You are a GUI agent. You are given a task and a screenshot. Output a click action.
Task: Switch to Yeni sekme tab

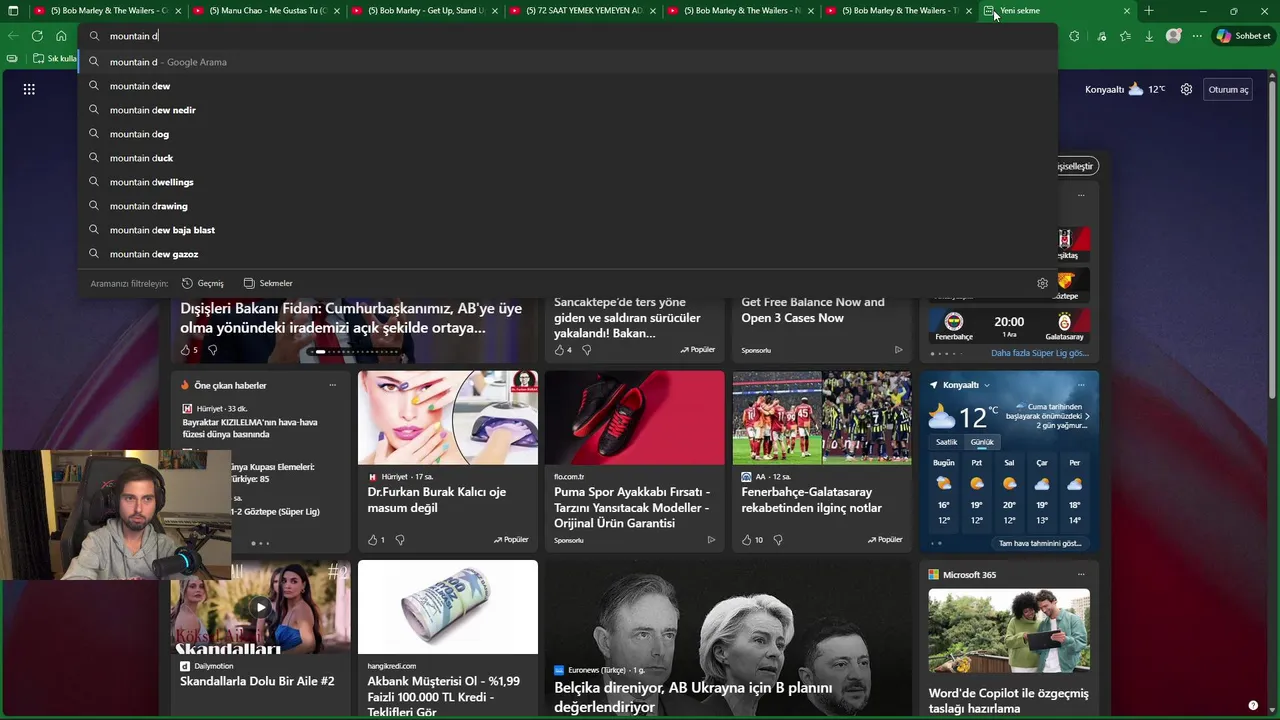[x=1057, y=11]
